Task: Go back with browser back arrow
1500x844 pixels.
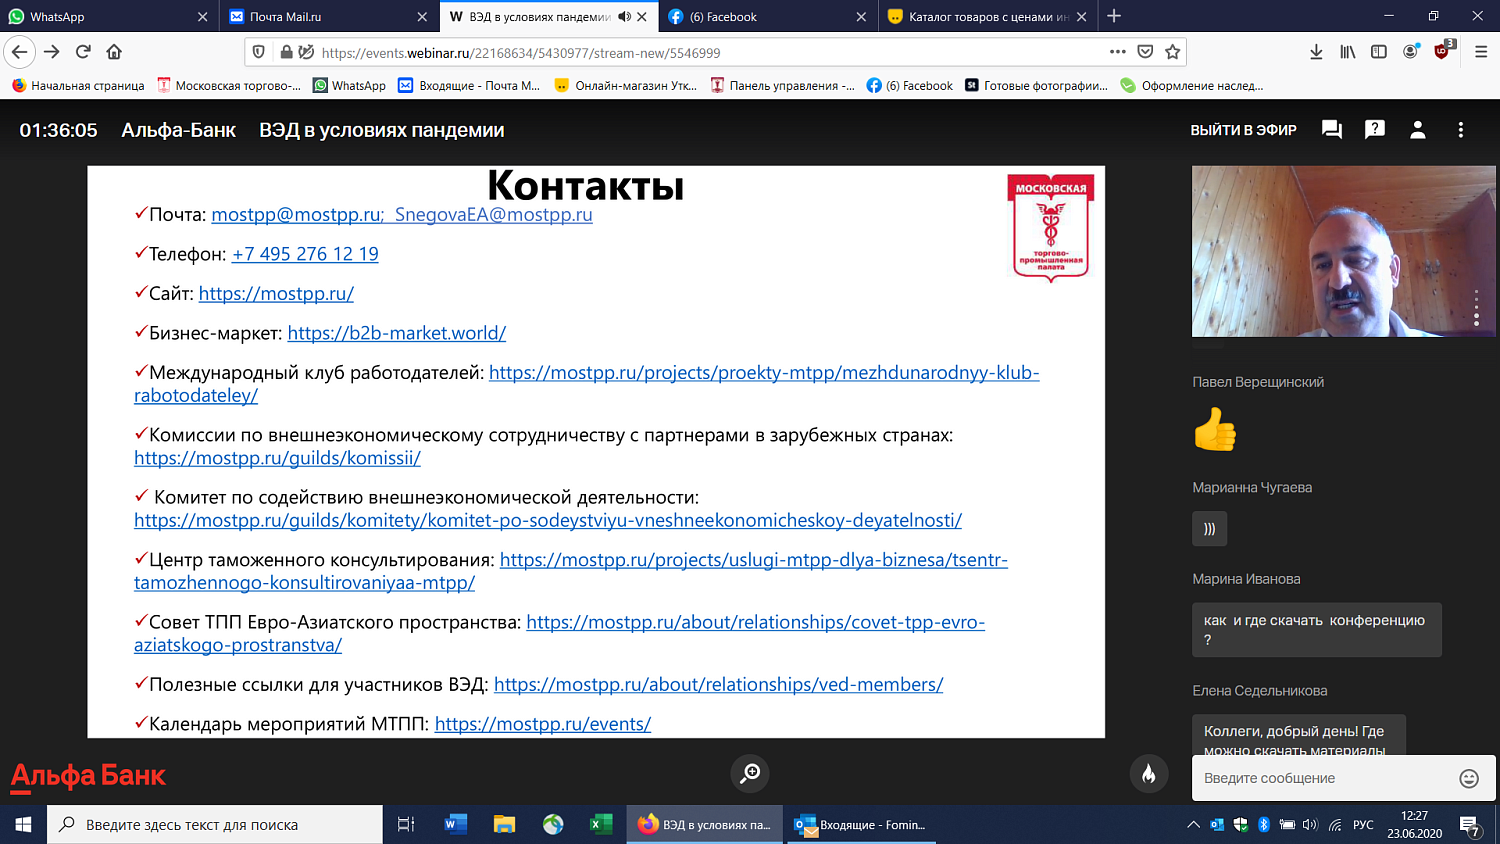Action: pyautogui.click(x=20, y=52)
